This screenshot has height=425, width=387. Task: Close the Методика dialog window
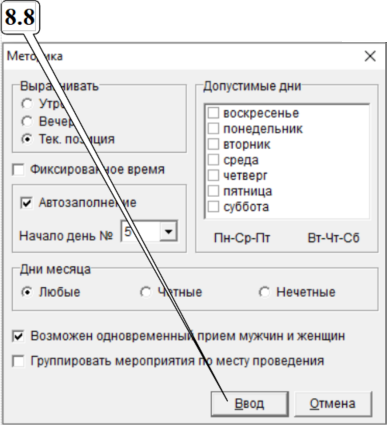pos(370,56)
